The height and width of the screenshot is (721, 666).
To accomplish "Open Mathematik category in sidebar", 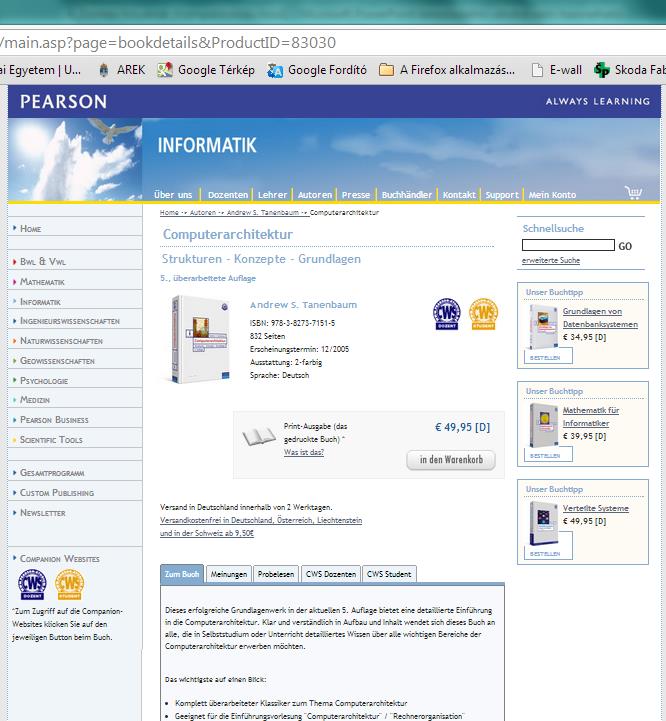I will [42, 282].
